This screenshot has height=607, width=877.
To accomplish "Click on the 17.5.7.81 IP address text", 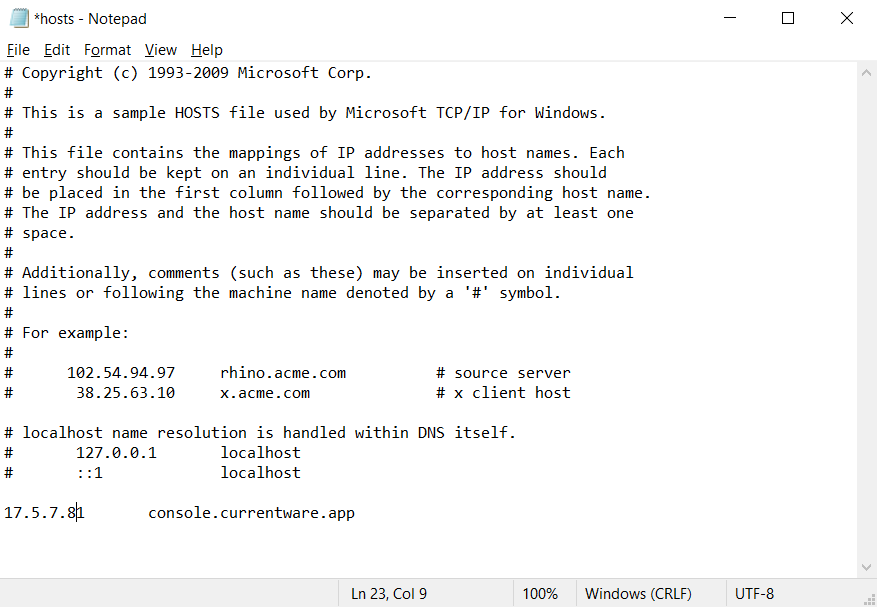I will pos(44,513).
